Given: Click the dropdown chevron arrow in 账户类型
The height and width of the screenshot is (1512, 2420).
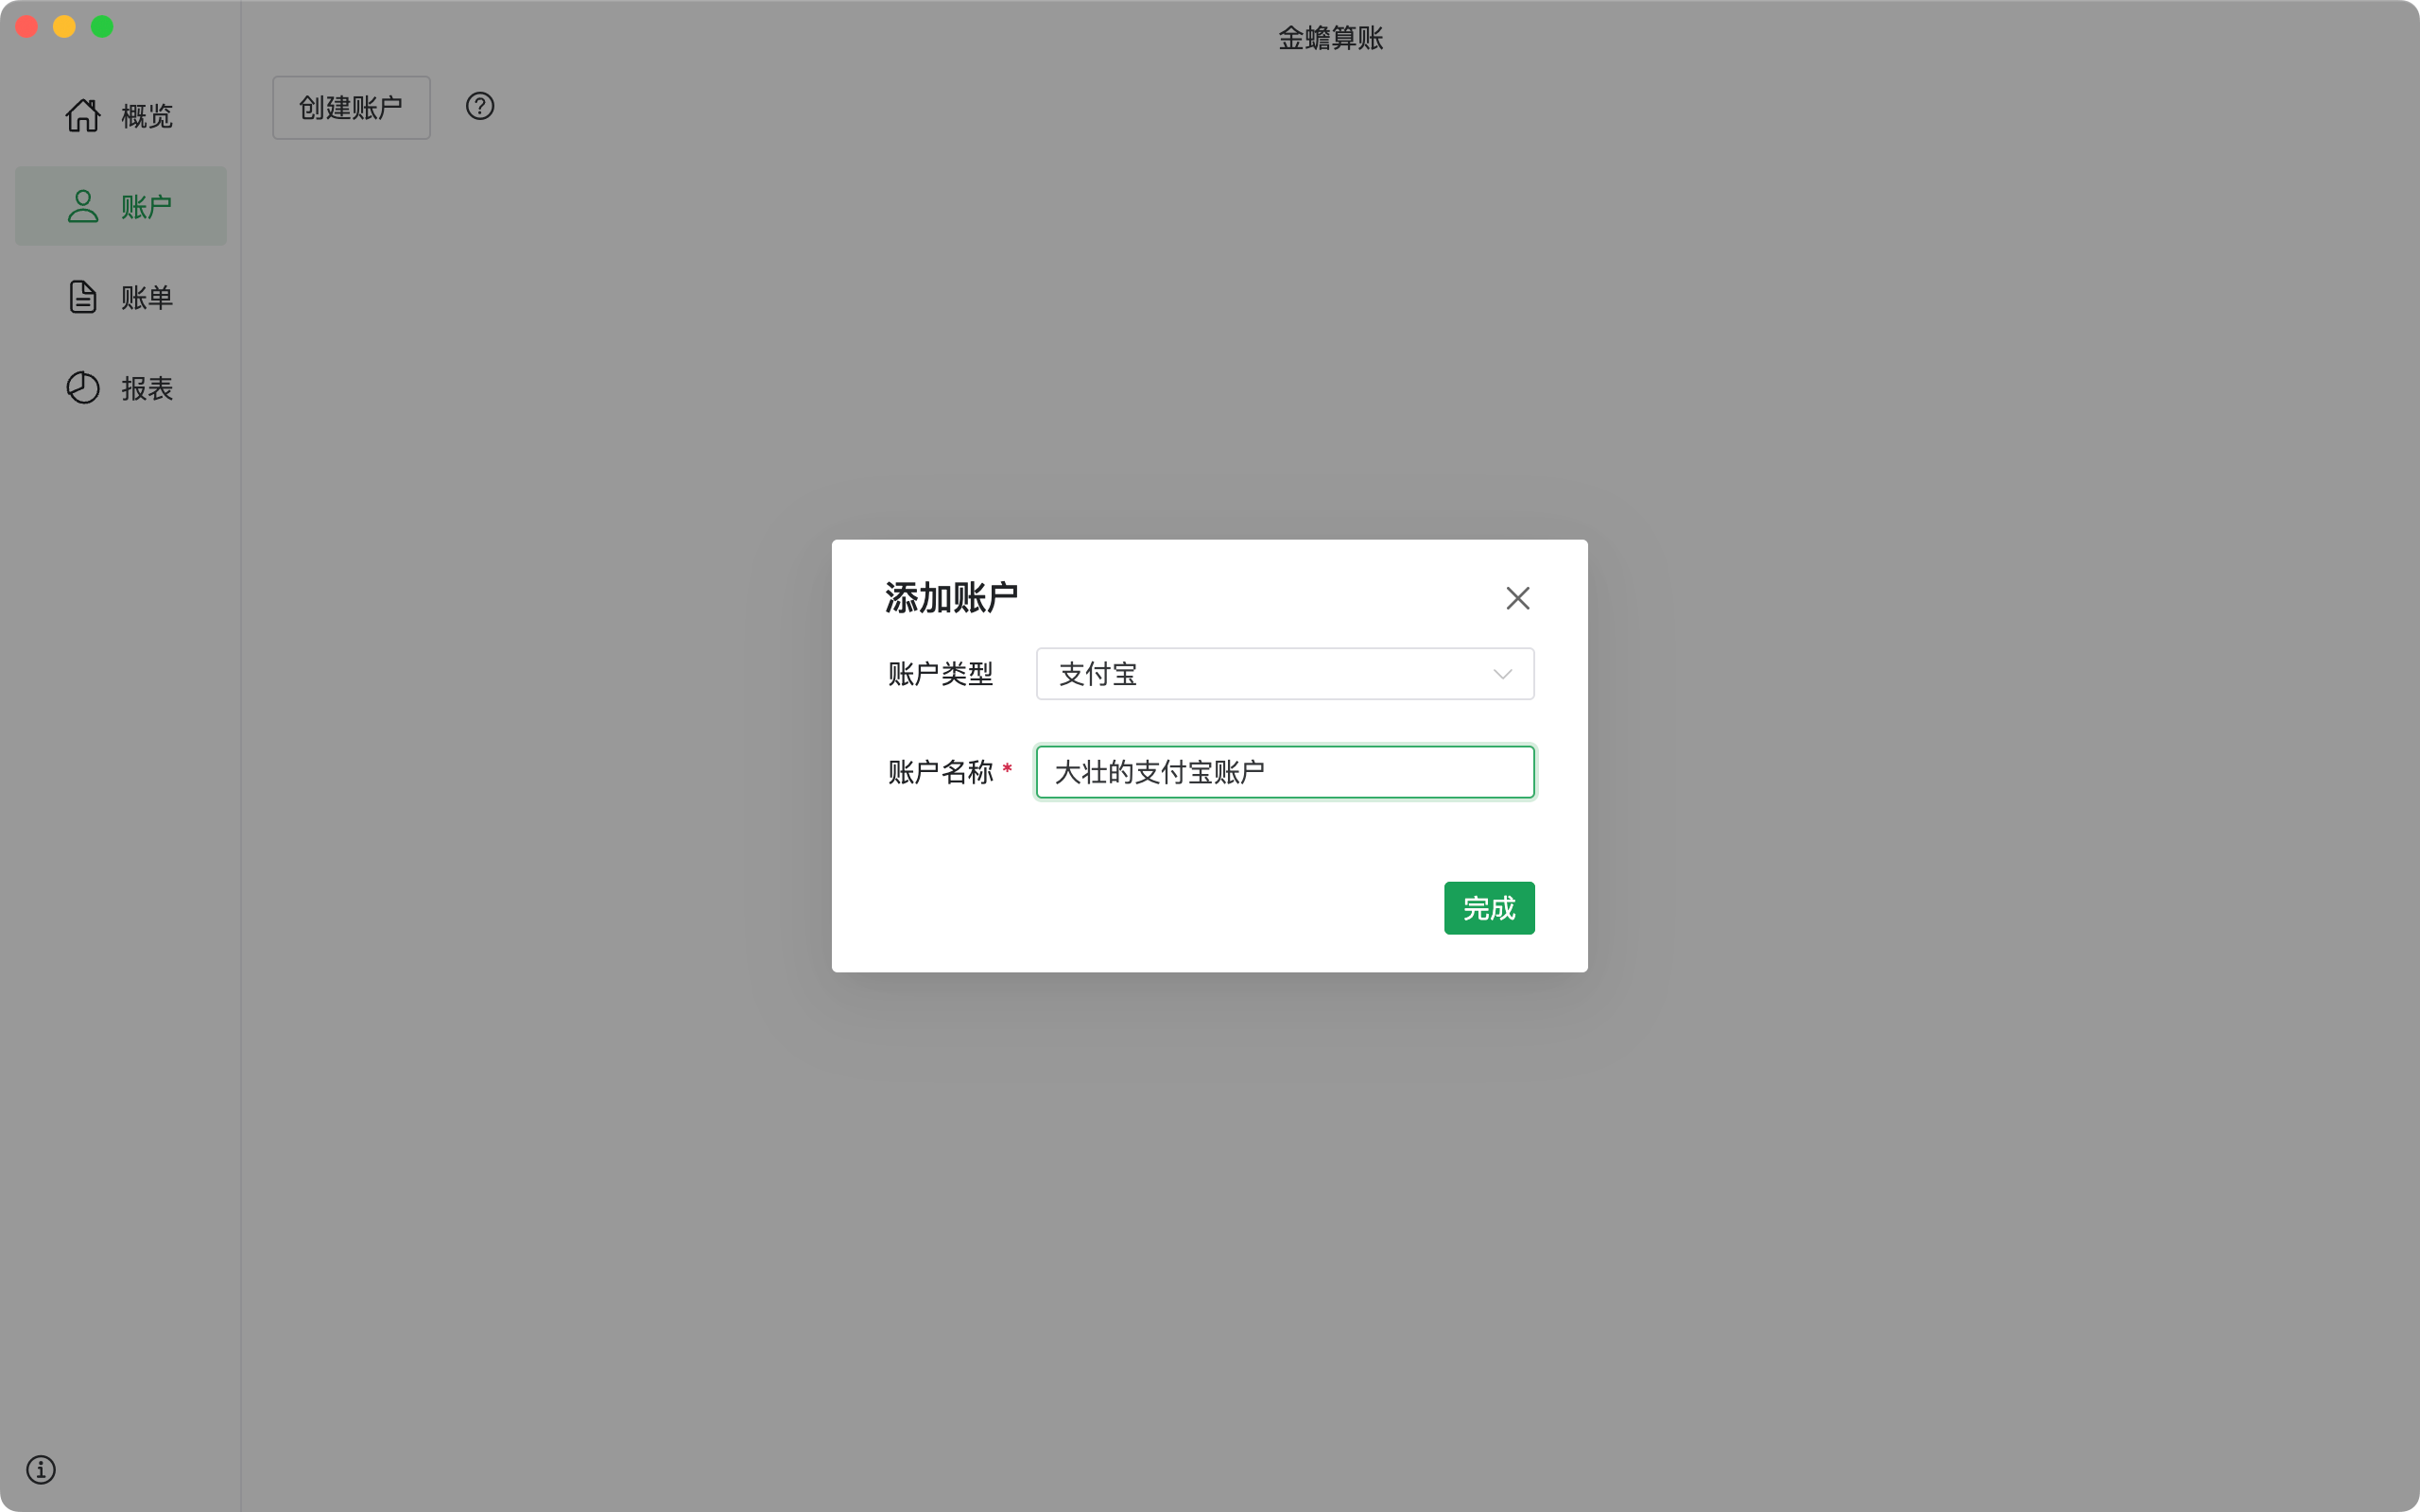Looking at the screenshot, I should [1502, 674].
